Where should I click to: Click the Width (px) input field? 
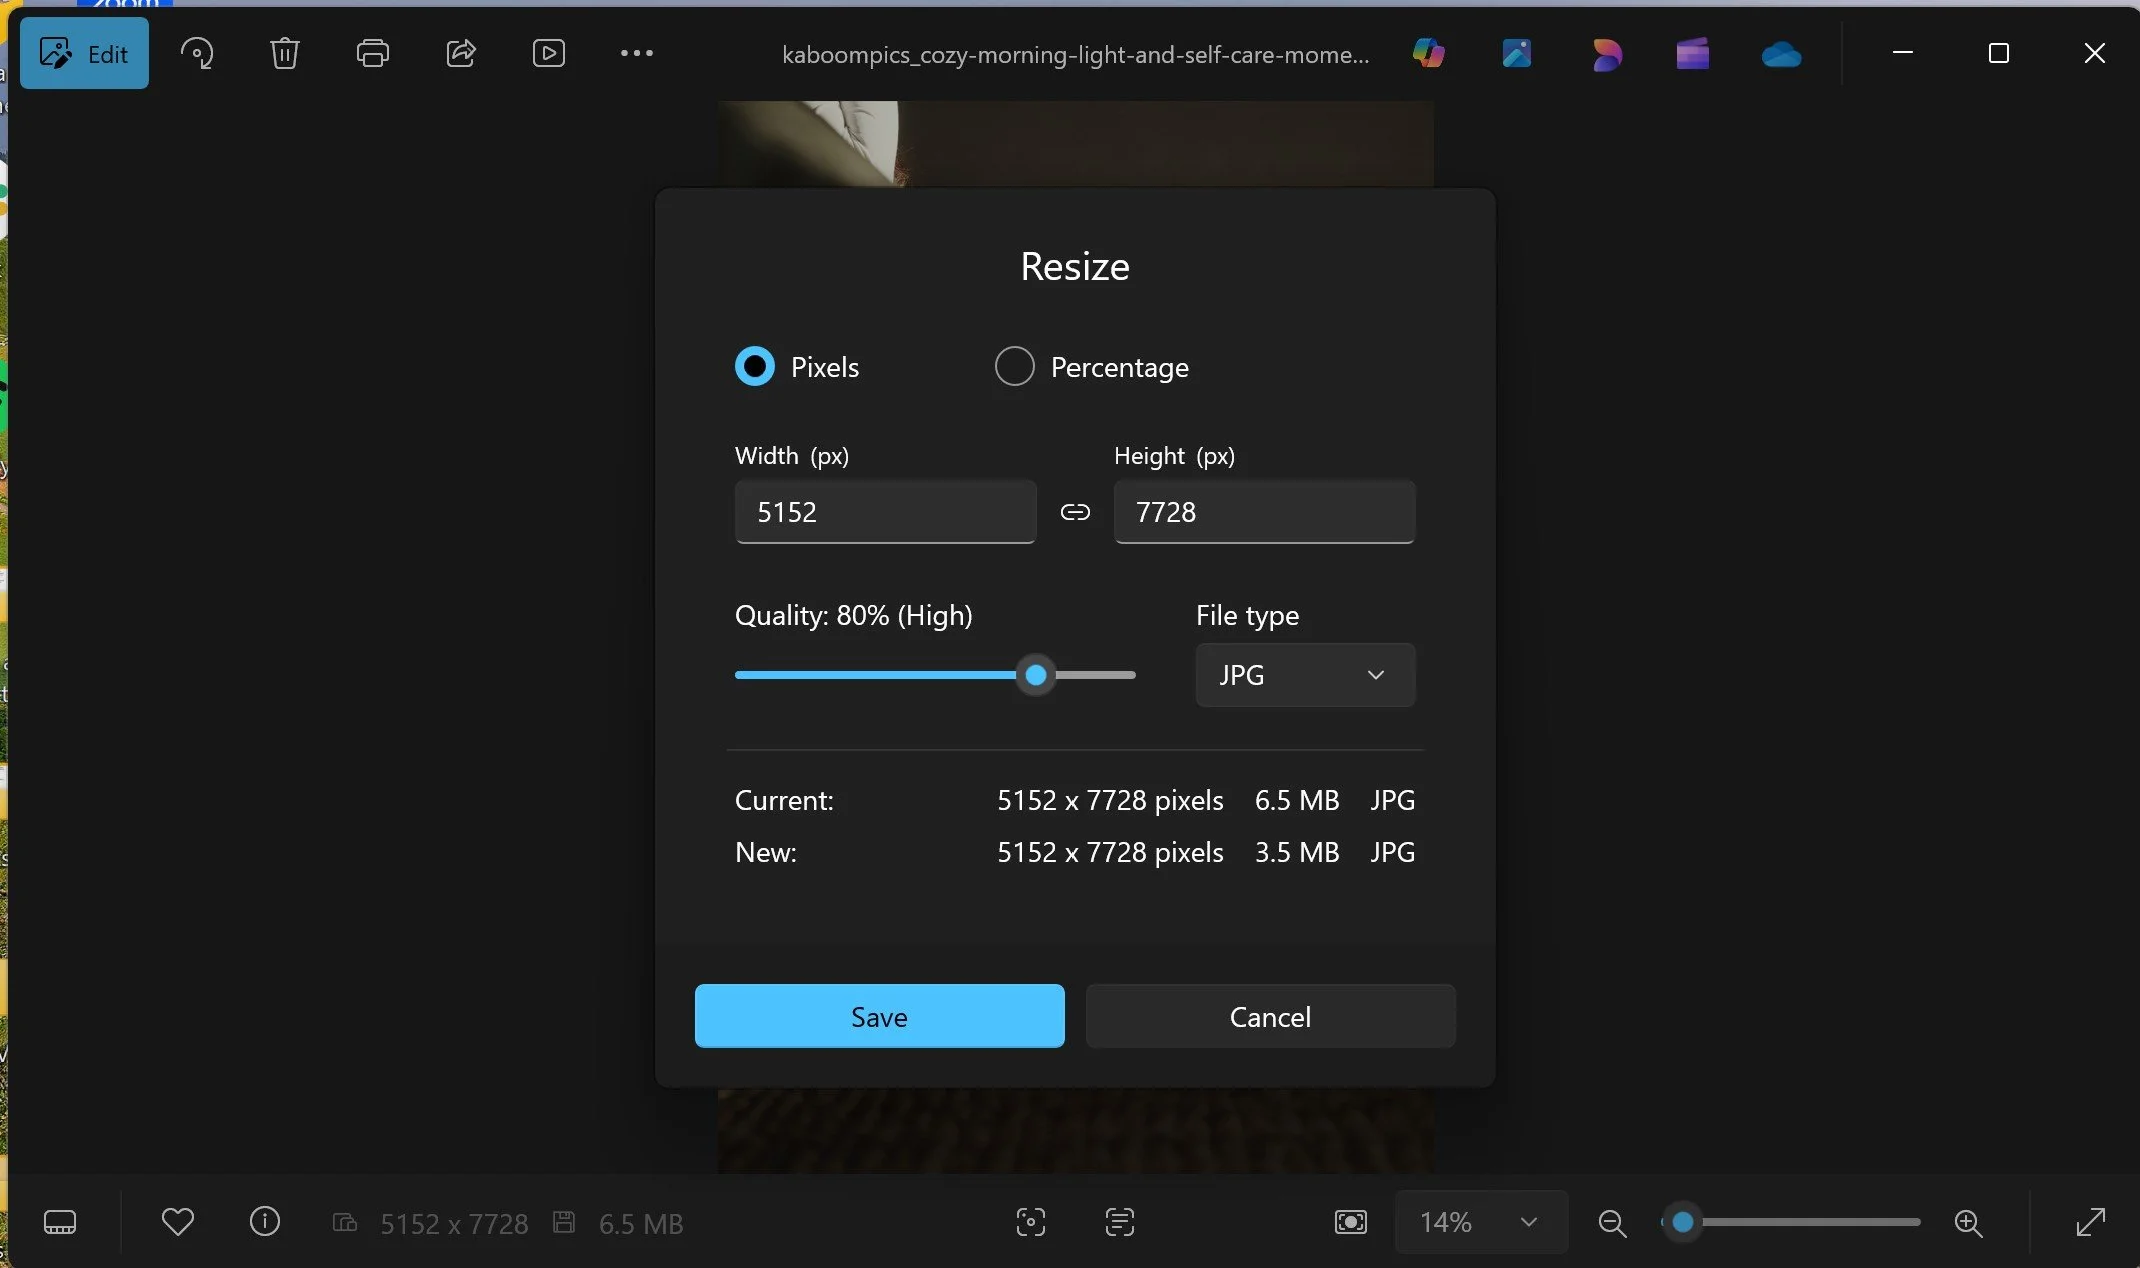(885, 512)
